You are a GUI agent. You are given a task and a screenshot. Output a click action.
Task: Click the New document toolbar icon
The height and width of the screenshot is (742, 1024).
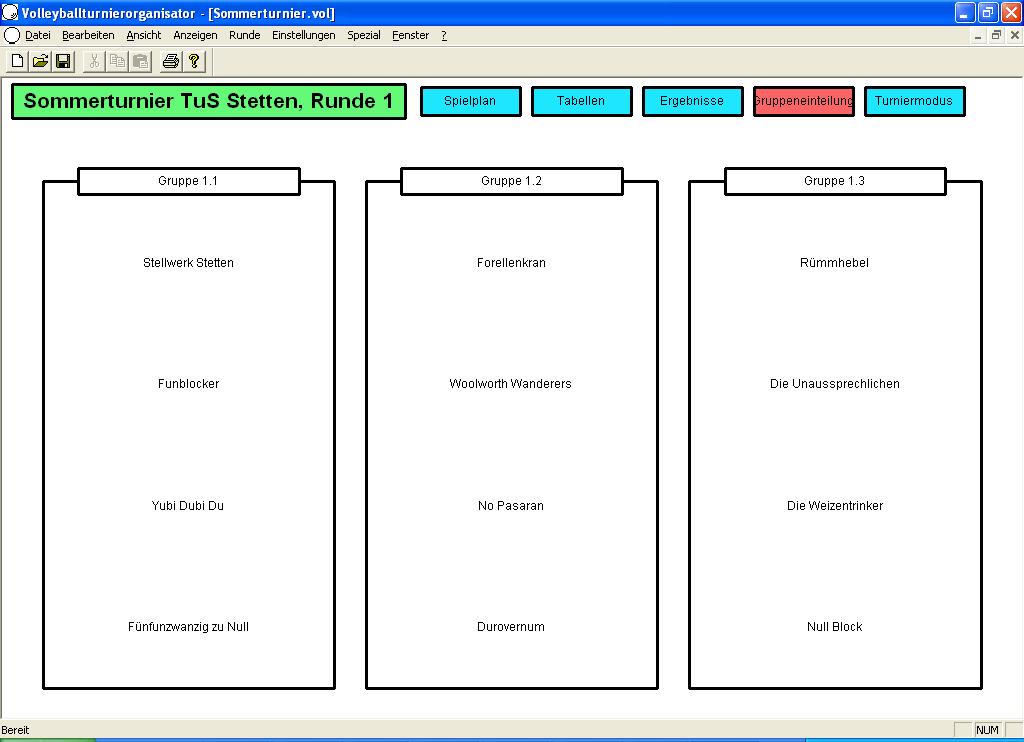[x=17, y=61]
